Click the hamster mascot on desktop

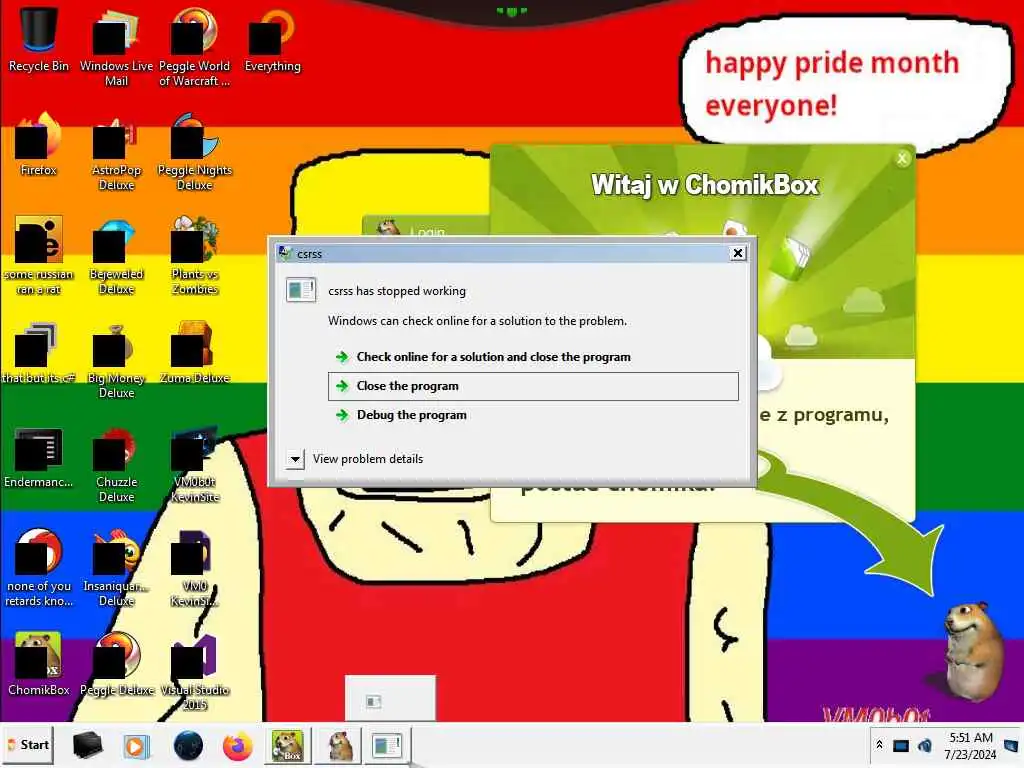[x=973, y=651]
